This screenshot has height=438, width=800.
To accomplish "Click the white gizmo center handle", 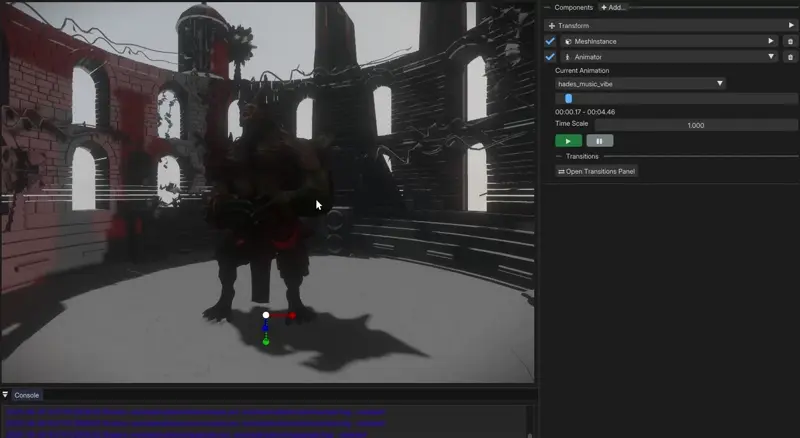I will 266,315.
